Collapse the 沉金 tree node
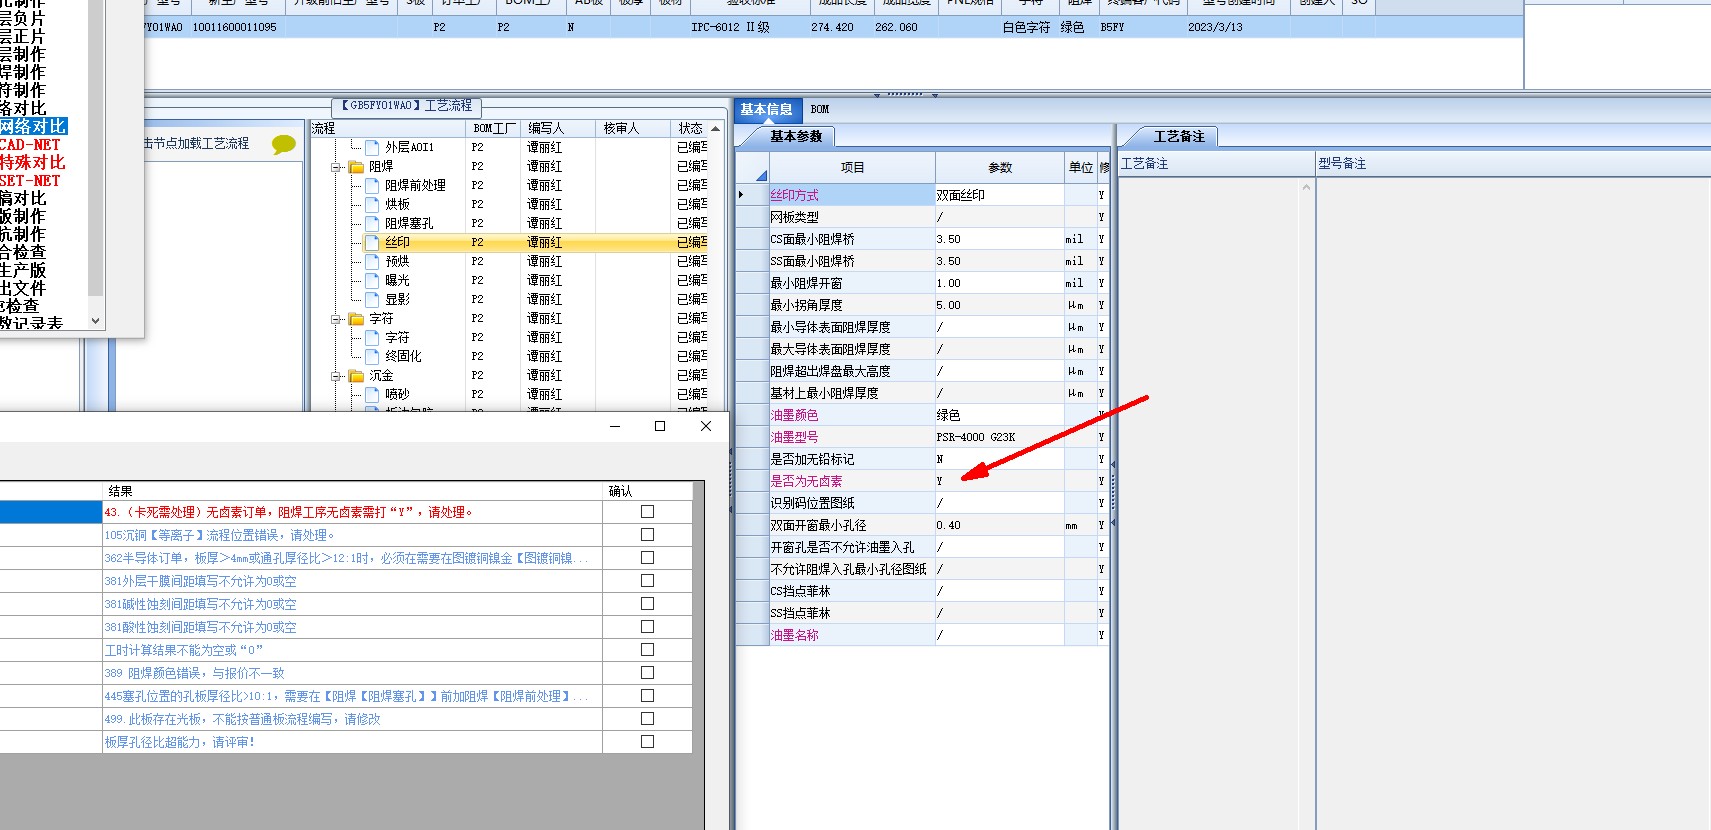This screenshot has height=830, width=1711. [337, 376]
